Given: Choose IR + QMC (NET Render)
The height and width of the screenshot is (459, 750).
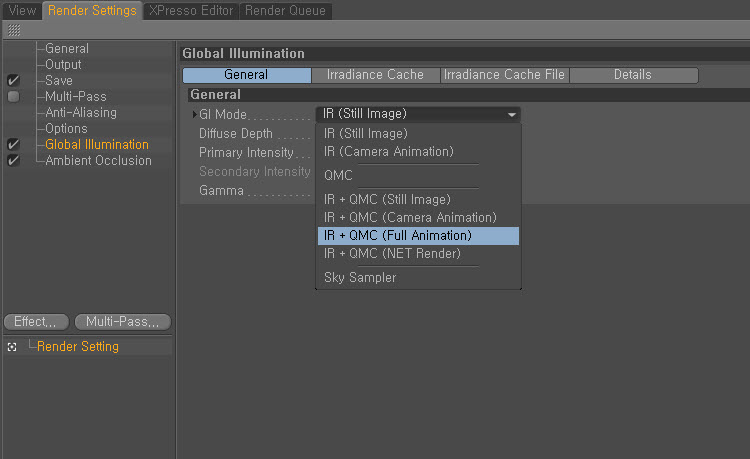Looking at the screenshot, I should coord(418,253).
